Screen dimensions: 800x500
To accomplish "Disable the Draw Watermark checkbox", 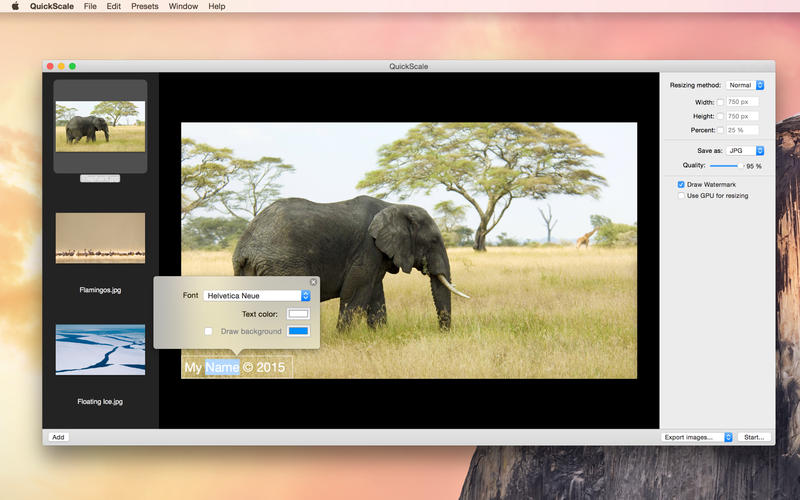I will click(x=681, y=185).
